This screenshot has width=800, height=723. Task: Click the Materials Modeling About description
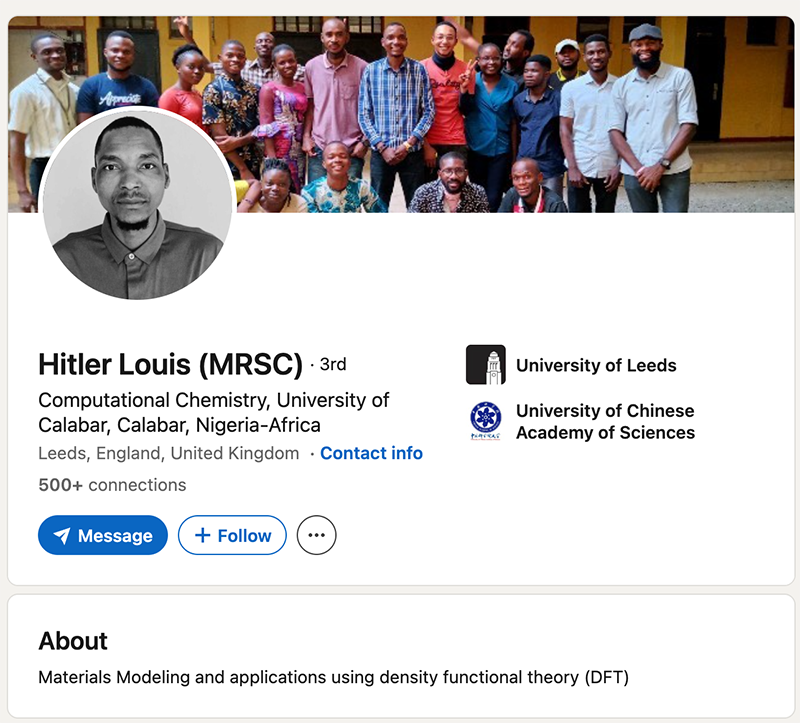(x=333, y=677)
